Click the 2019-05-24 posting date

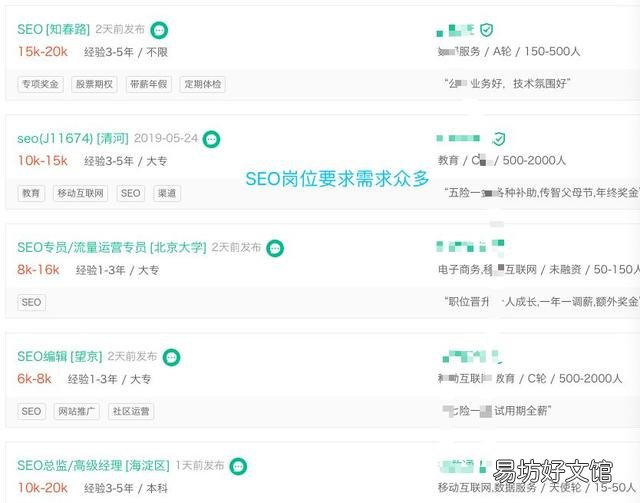point(166,138)
